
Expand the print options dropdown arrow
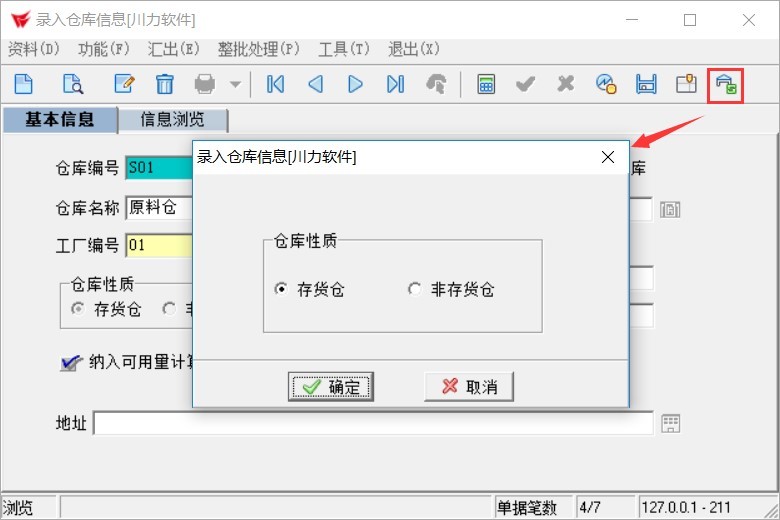(x=235, y=84)
